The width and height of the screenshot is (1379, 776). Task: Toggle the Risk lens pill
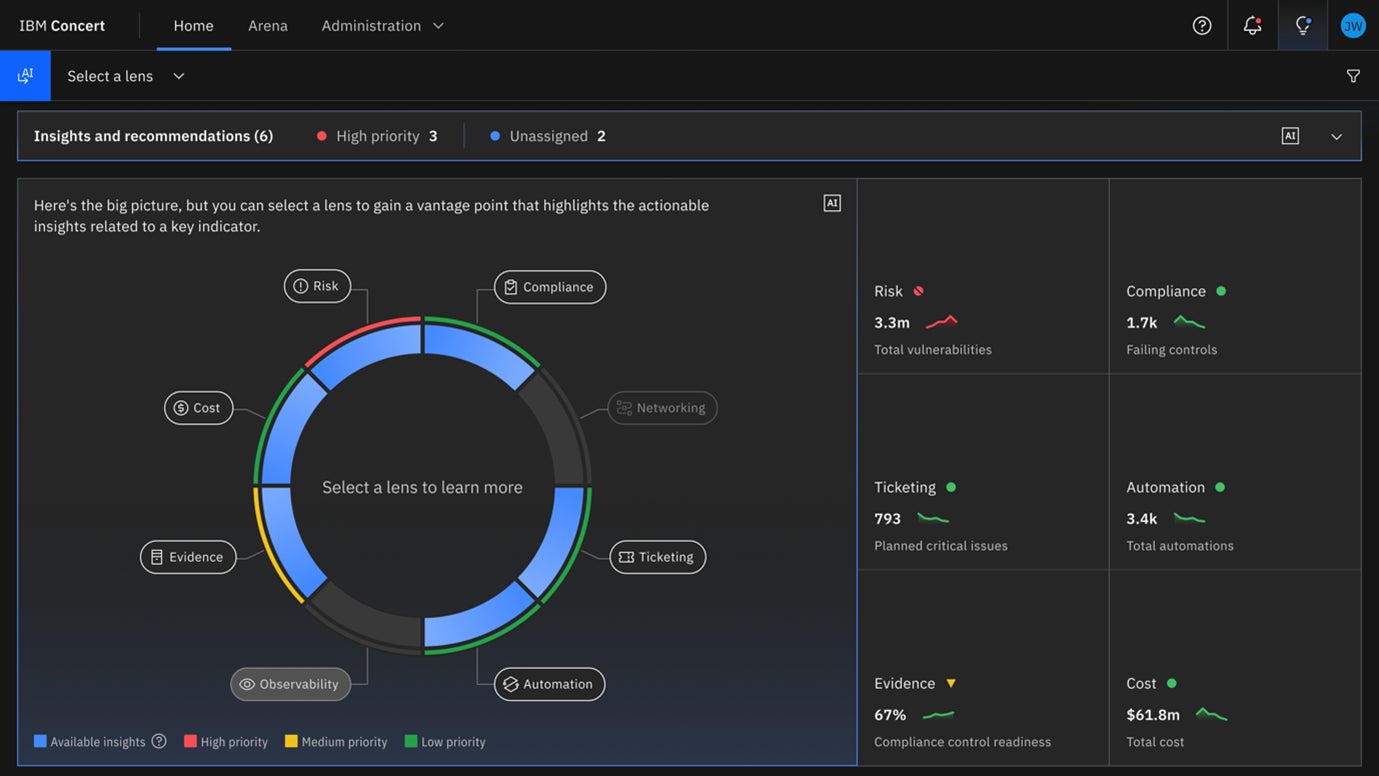click(317, 286)
